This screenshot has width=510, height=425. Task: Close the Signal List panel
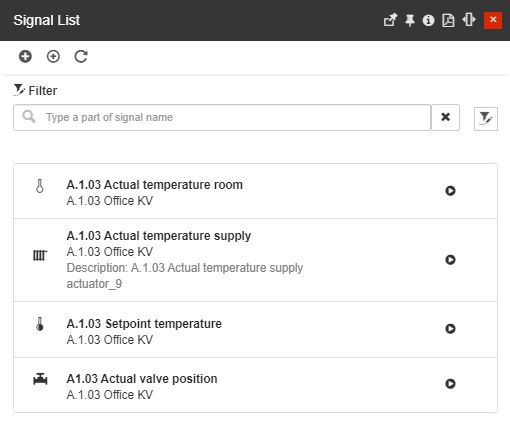point(493,20)
